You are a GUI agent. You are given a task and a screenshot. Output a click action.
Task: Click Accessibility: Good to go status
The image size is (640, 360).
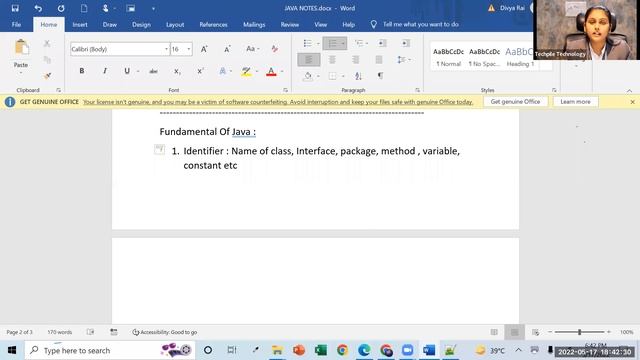(164, 332)
